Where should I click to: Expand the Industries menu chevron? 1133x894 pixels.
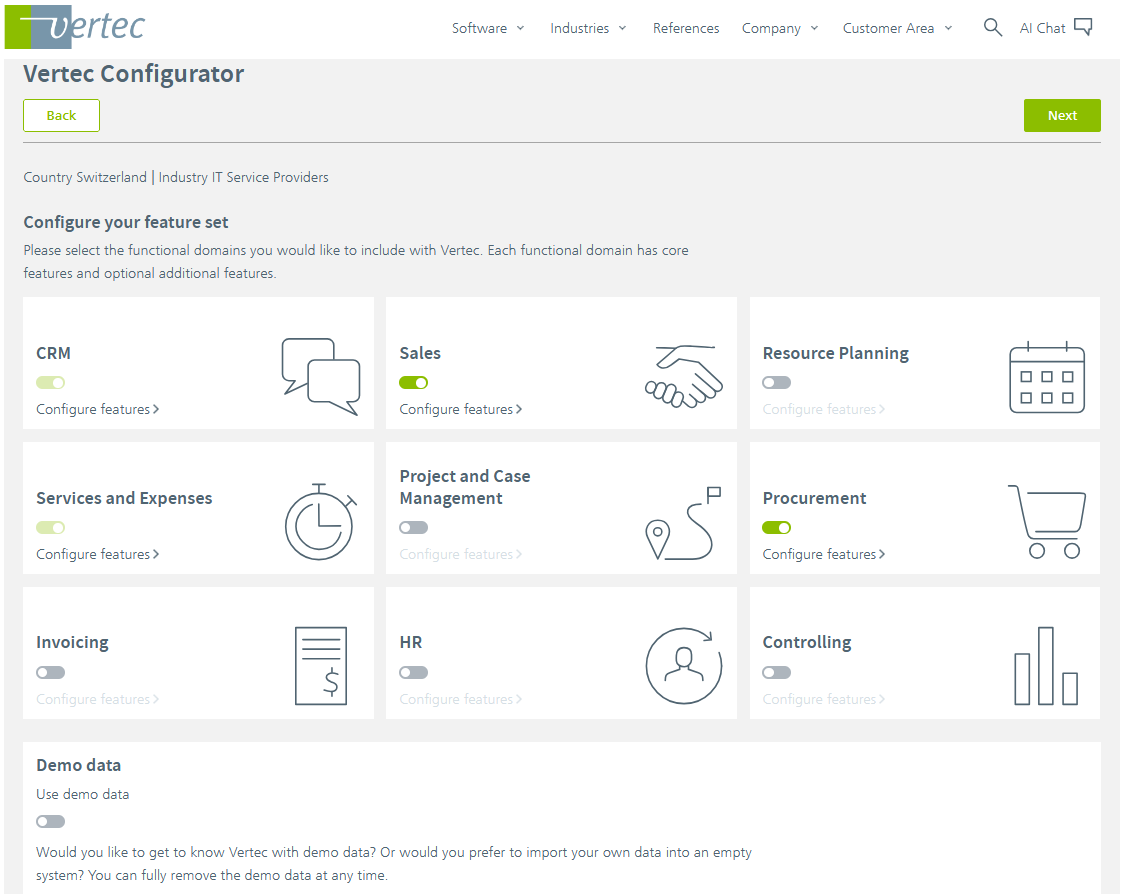pyautogui.click(x=622, y=28)
